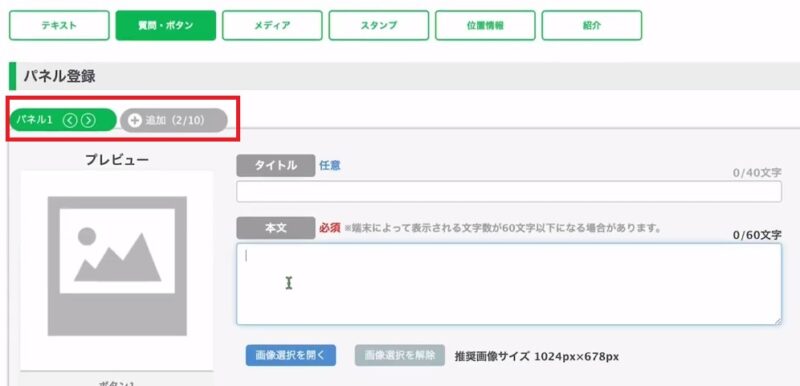Image resolution: width=800 pixels, height=386 pixels.
Task: Click the plus icon beside 追加
Action: [x=135, y=120]
